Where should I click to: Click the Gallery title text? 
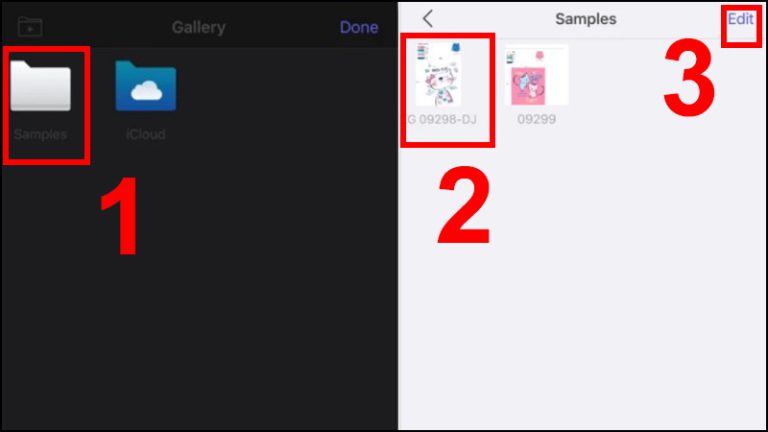(198, 27)
